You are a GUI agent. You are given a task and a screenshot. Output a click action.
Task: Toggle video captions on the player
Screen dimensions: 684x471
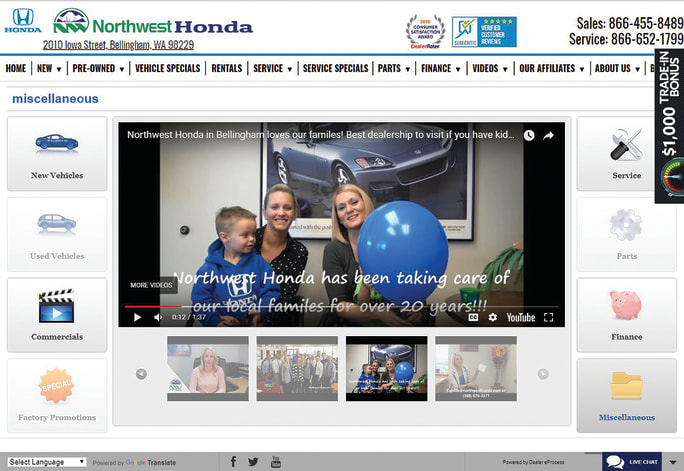point(473,317)
